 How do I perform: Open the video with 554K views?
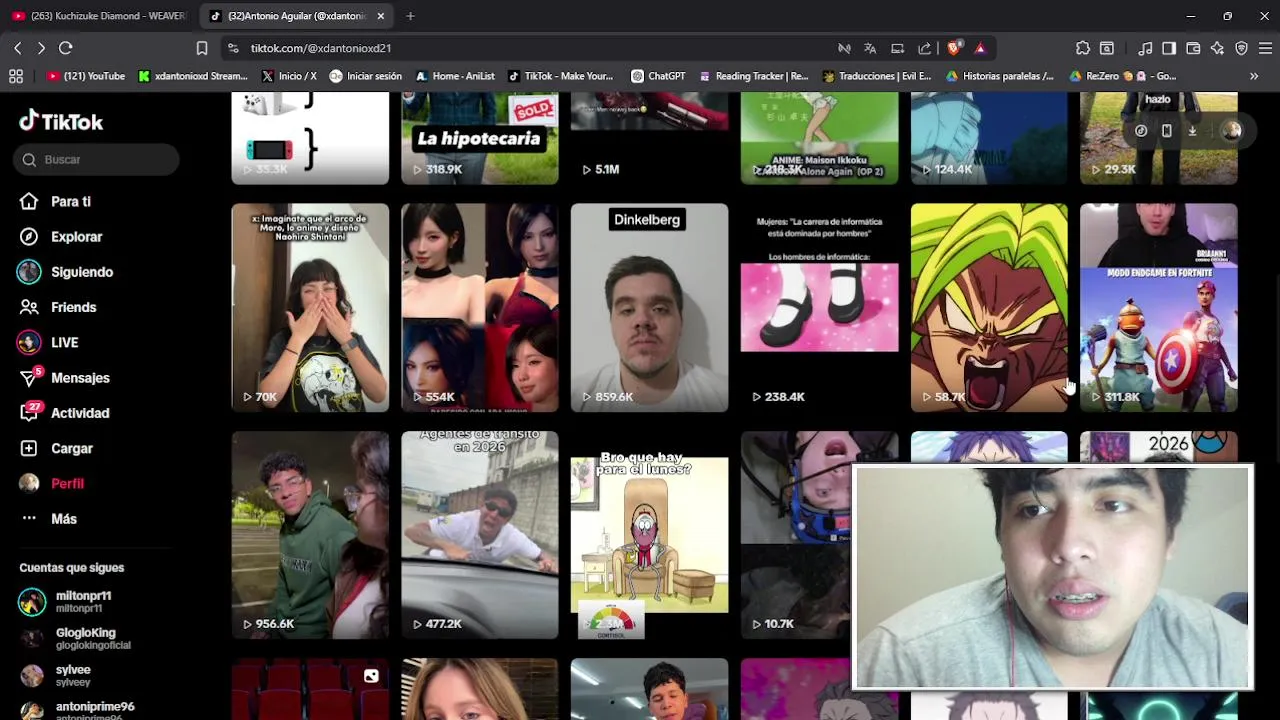point(480,308)
